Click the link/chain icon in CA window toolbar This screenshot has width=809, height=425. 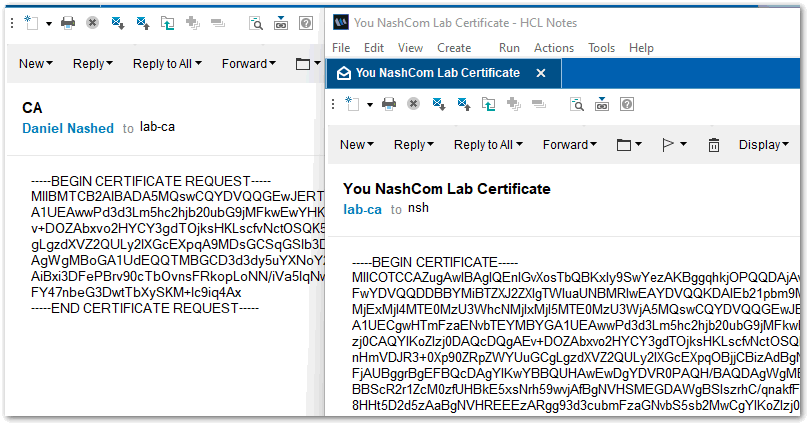(x=281, y=23)
